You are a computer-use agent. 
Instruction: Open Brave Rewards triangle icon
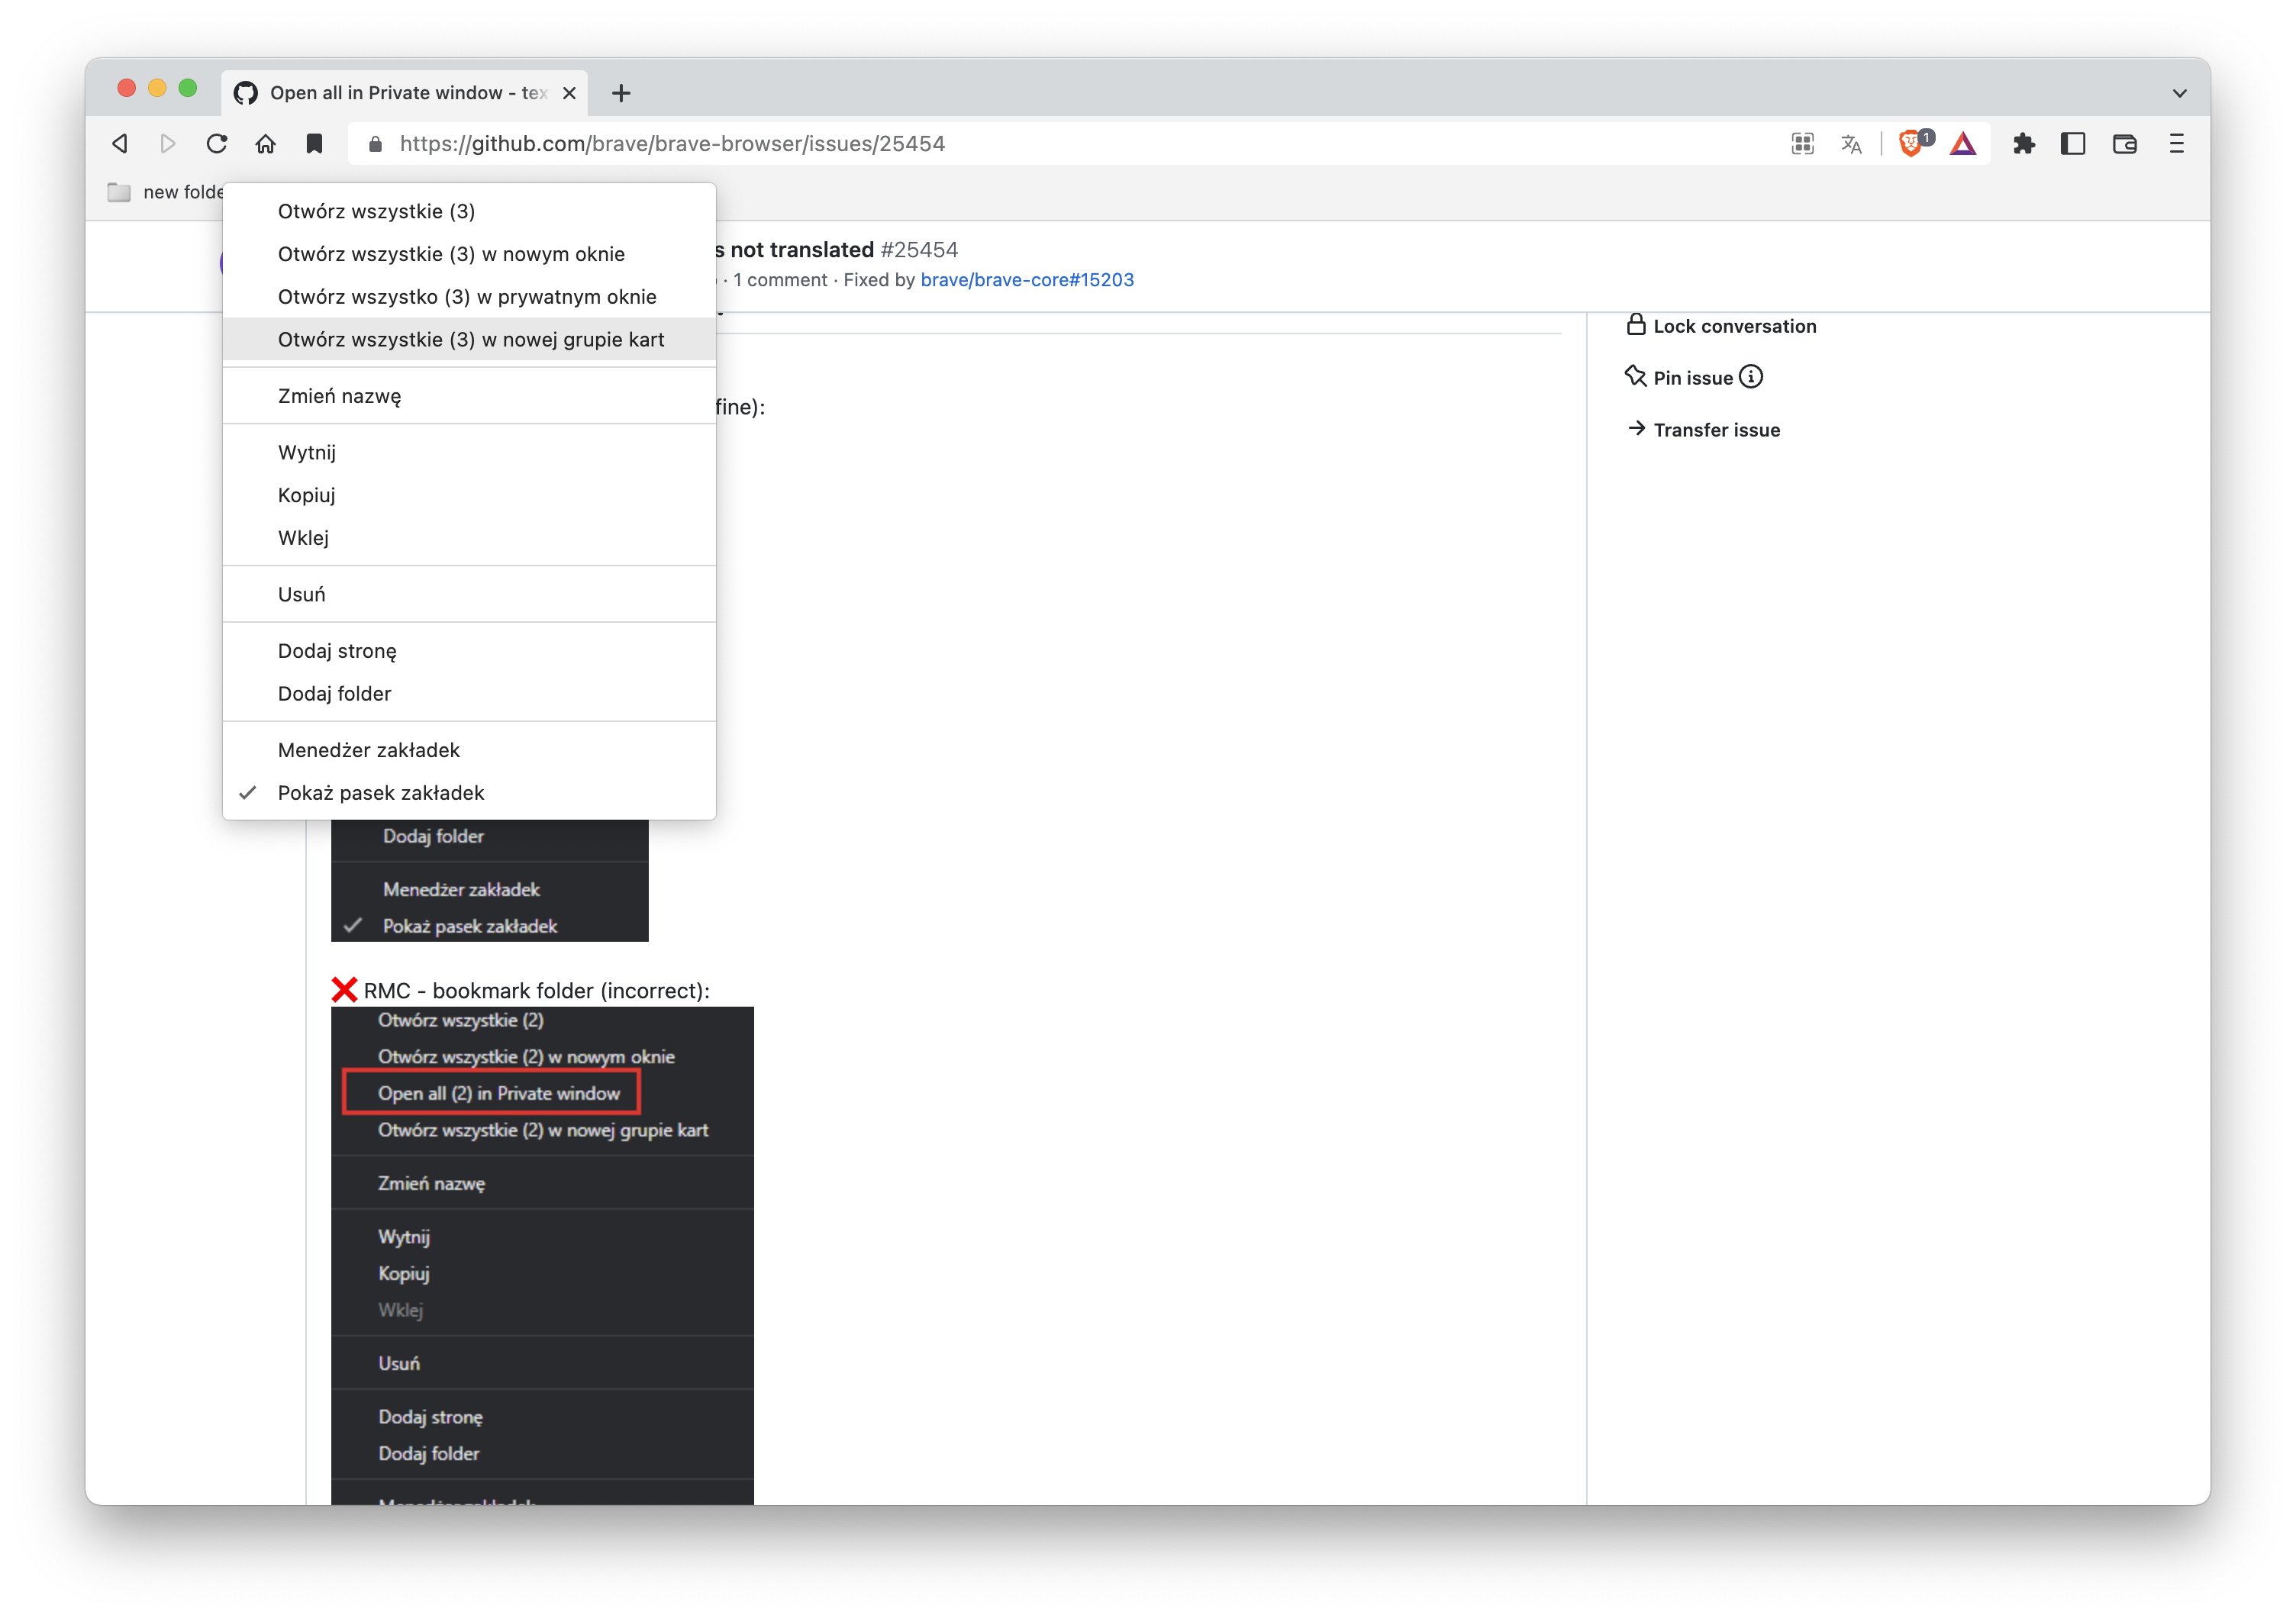[1963, 143]
